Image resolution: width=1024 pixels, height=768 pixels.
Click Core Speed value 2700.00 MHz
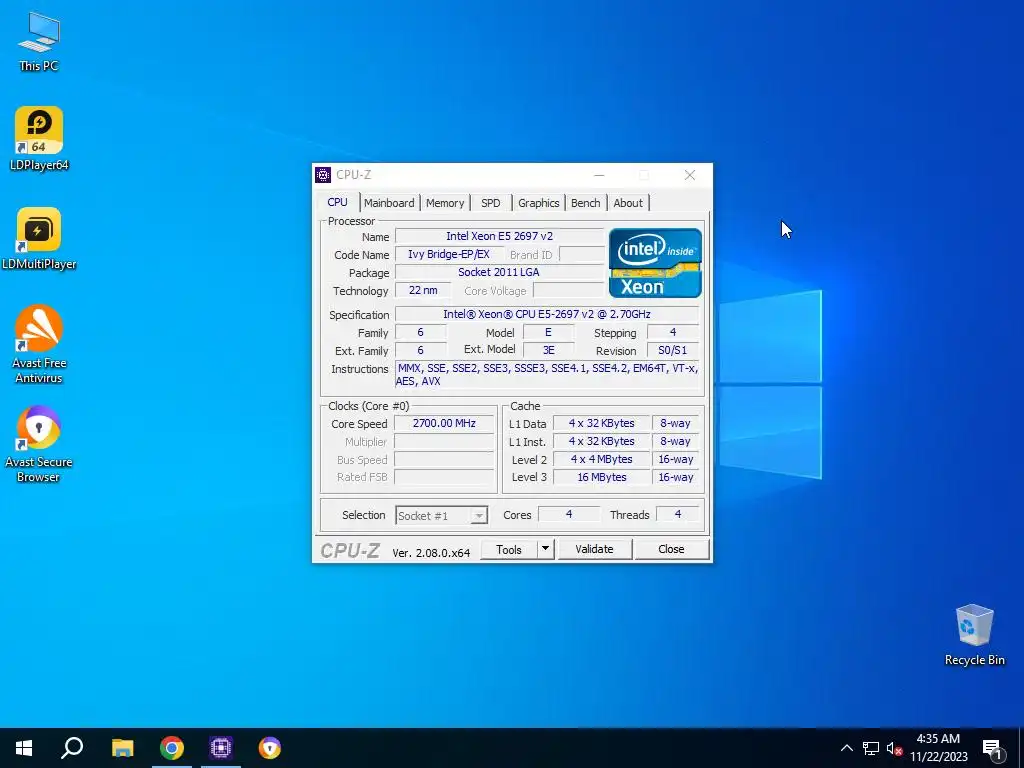click(x=444, y=423)
